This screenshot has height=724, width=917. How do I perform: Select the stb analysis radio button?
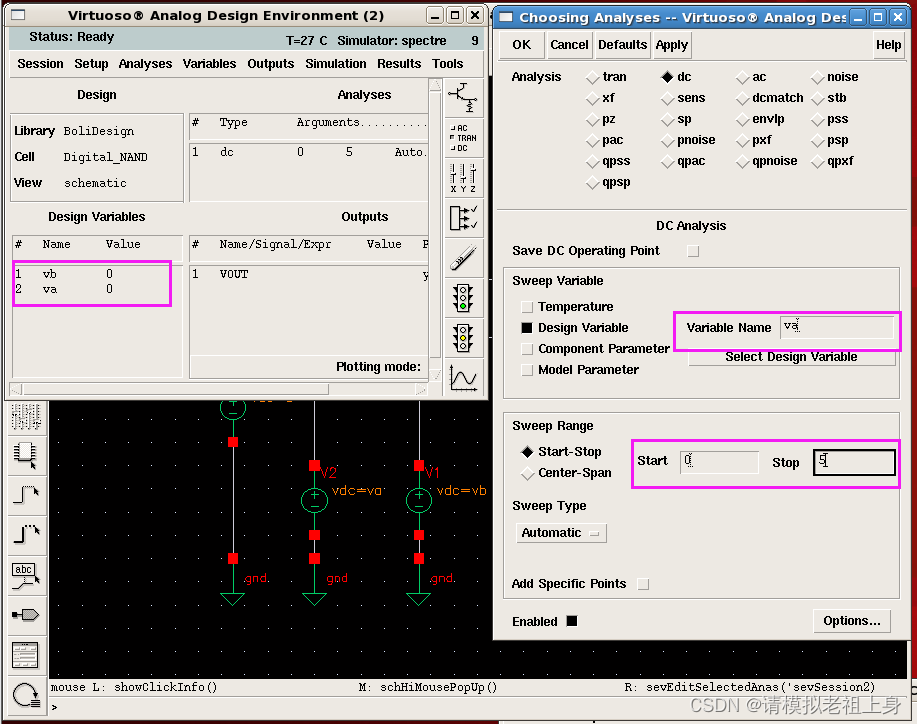[x=818, y=98]
